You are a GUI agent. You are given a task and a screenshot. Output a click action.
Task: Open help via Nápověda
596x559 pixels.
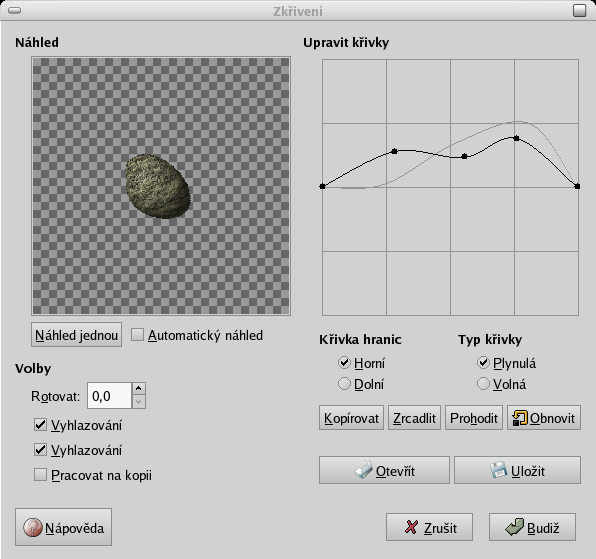pos(63,527)
